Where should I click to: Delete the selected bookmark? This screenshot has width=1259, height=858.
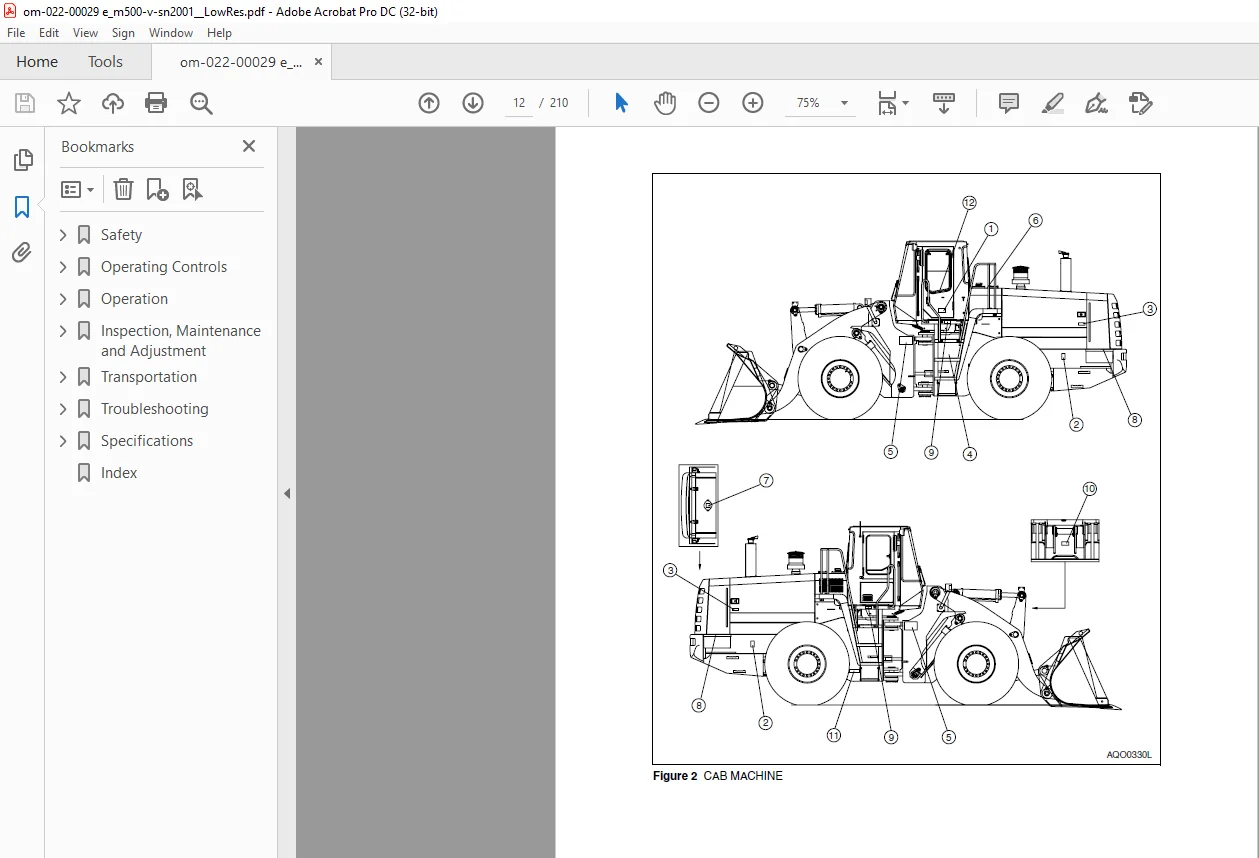122,189
